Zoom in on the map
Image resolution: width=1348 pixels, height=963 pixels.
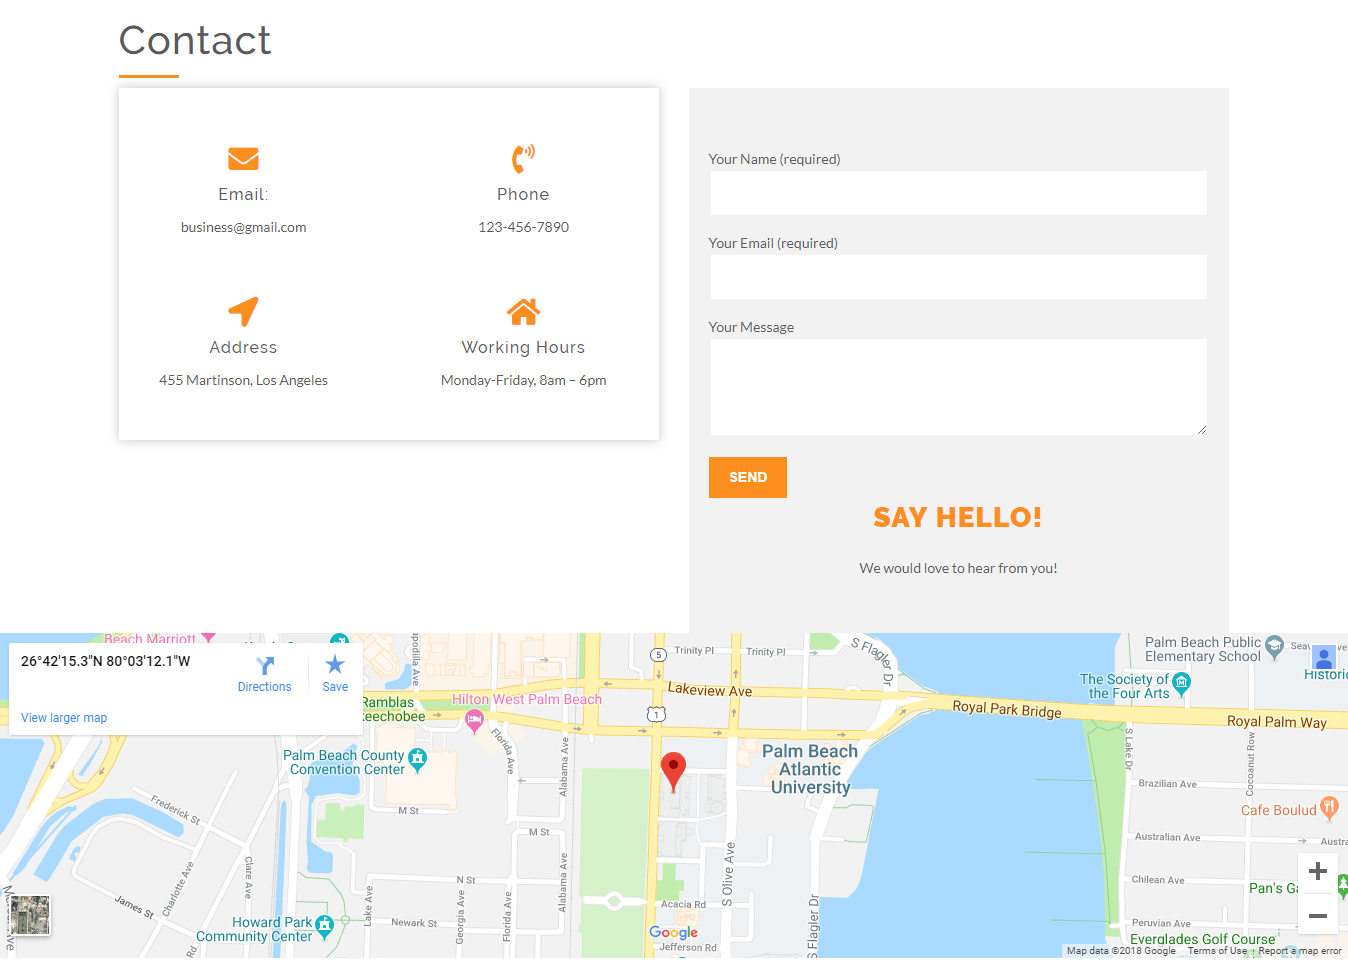tap(1318, 871)
